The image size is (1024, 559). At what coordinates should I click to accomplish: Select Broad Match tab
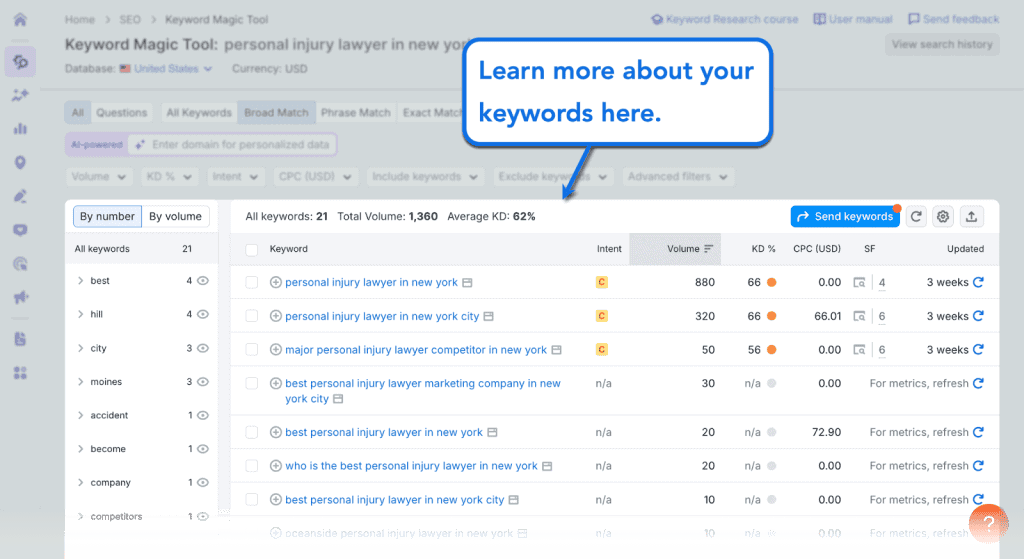tap(276, 112)
